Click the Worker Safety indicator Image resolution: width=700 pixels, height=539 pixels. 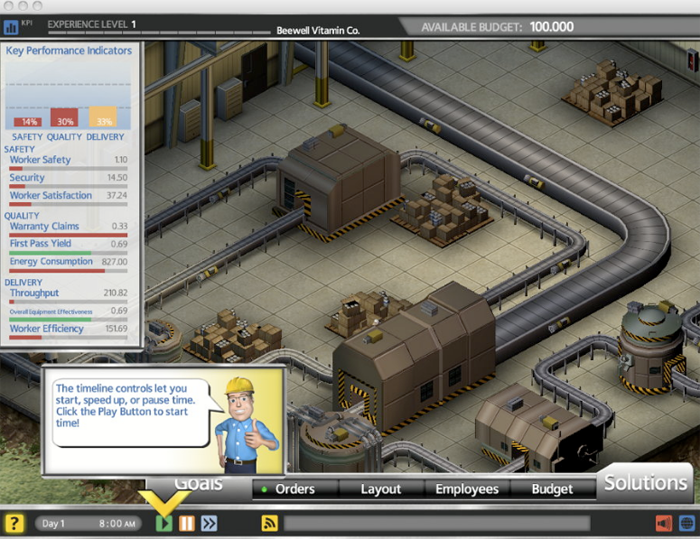[x=40, y=160]
